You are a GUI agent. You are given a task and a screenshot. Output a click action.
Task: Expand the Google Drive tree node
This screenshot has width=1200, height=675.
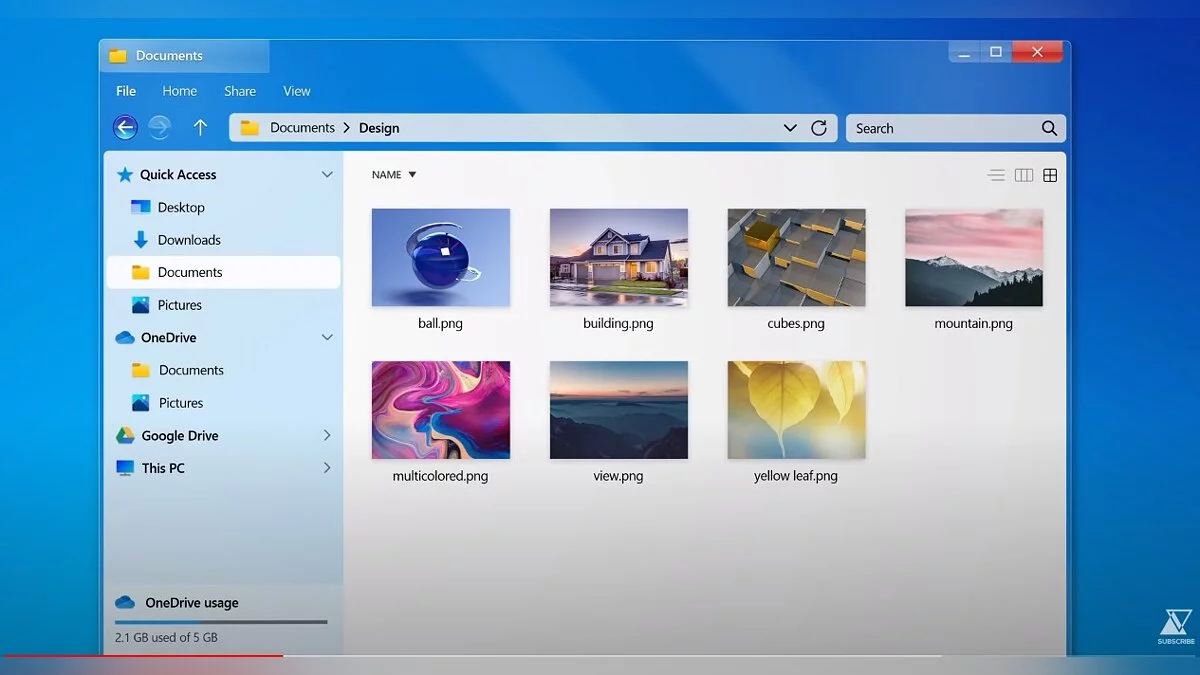326,436
